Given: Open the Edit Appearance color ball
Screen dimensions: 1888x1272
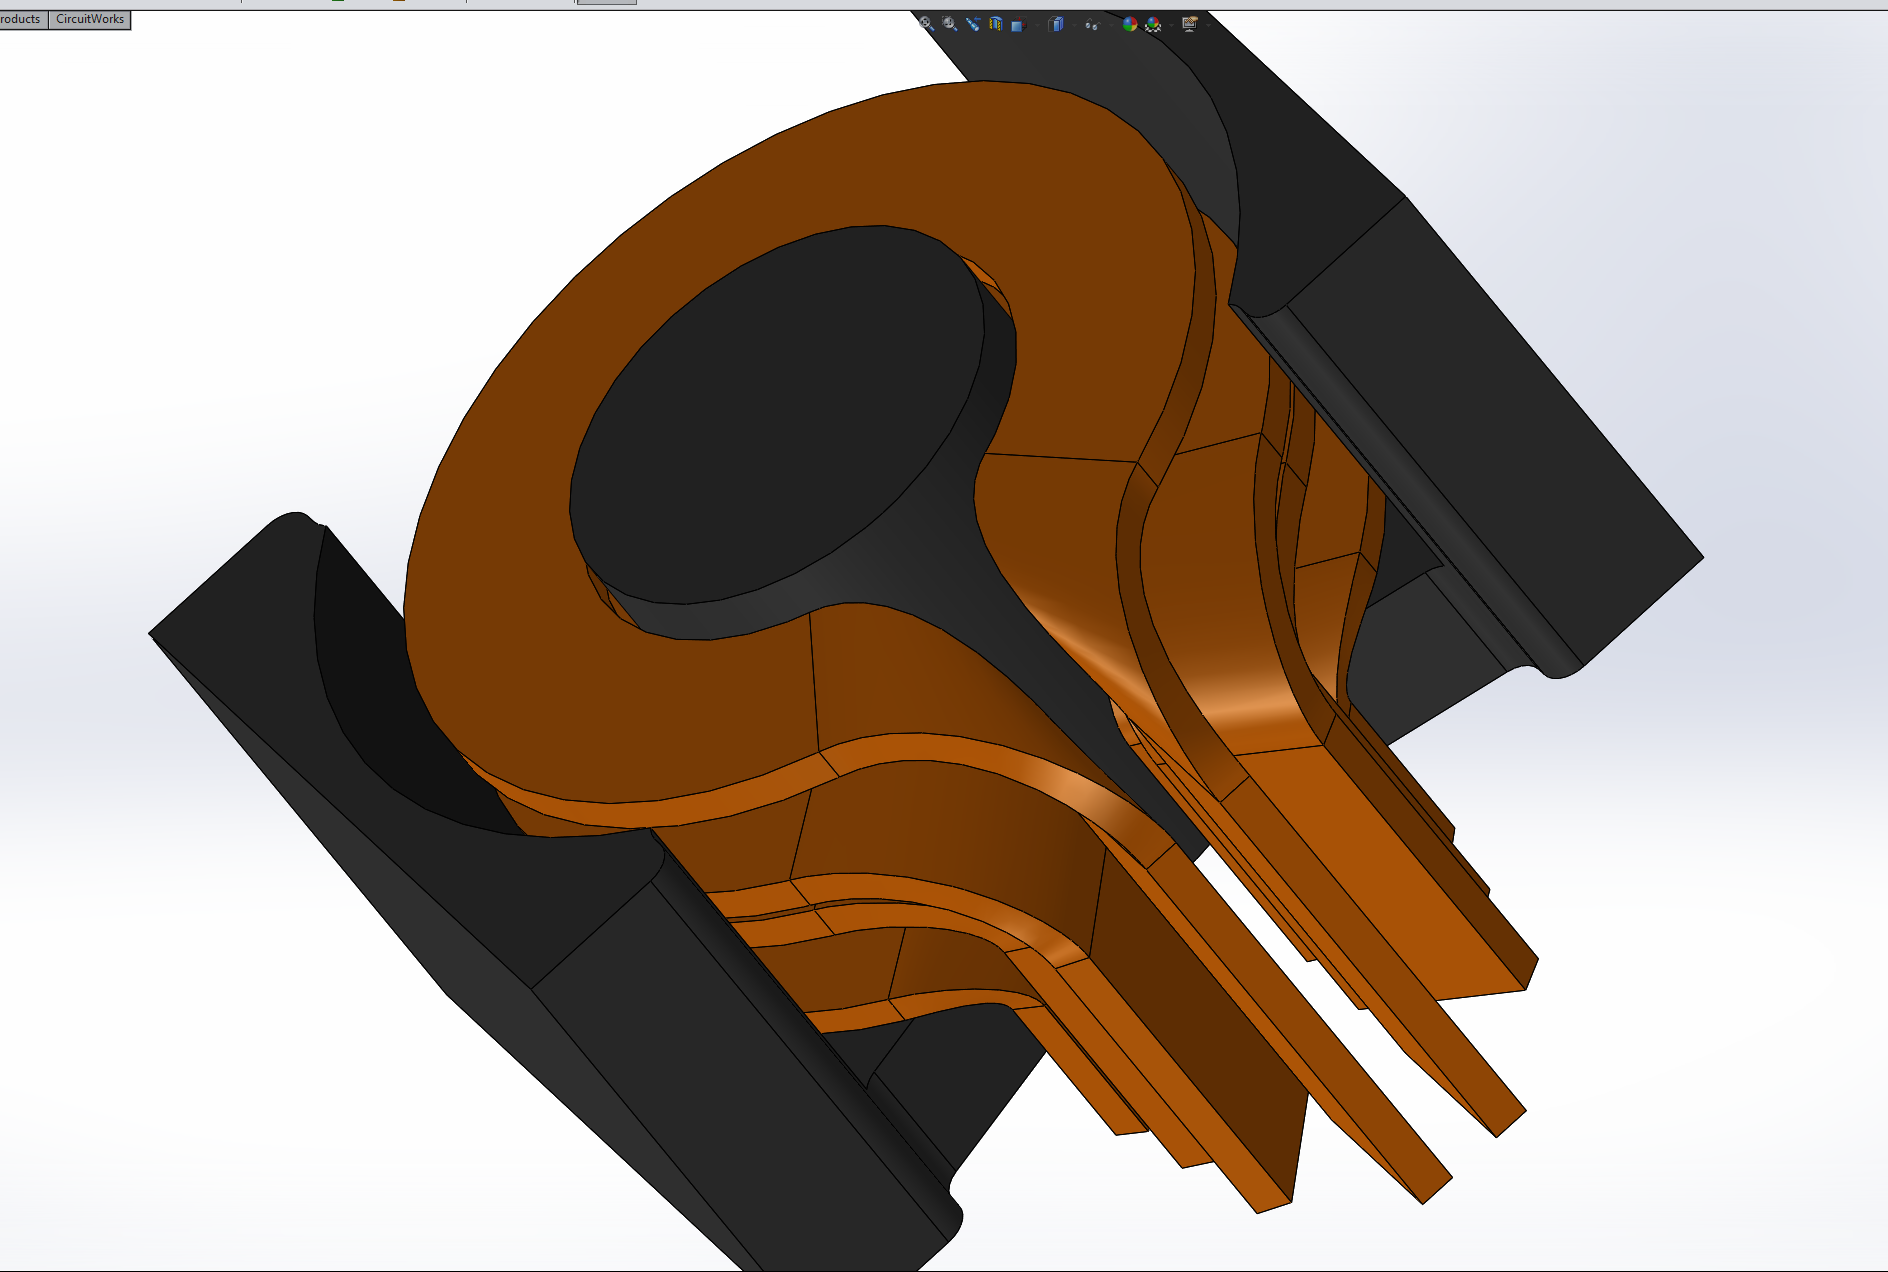Looking at the screenshot, I should (1130, 24).
